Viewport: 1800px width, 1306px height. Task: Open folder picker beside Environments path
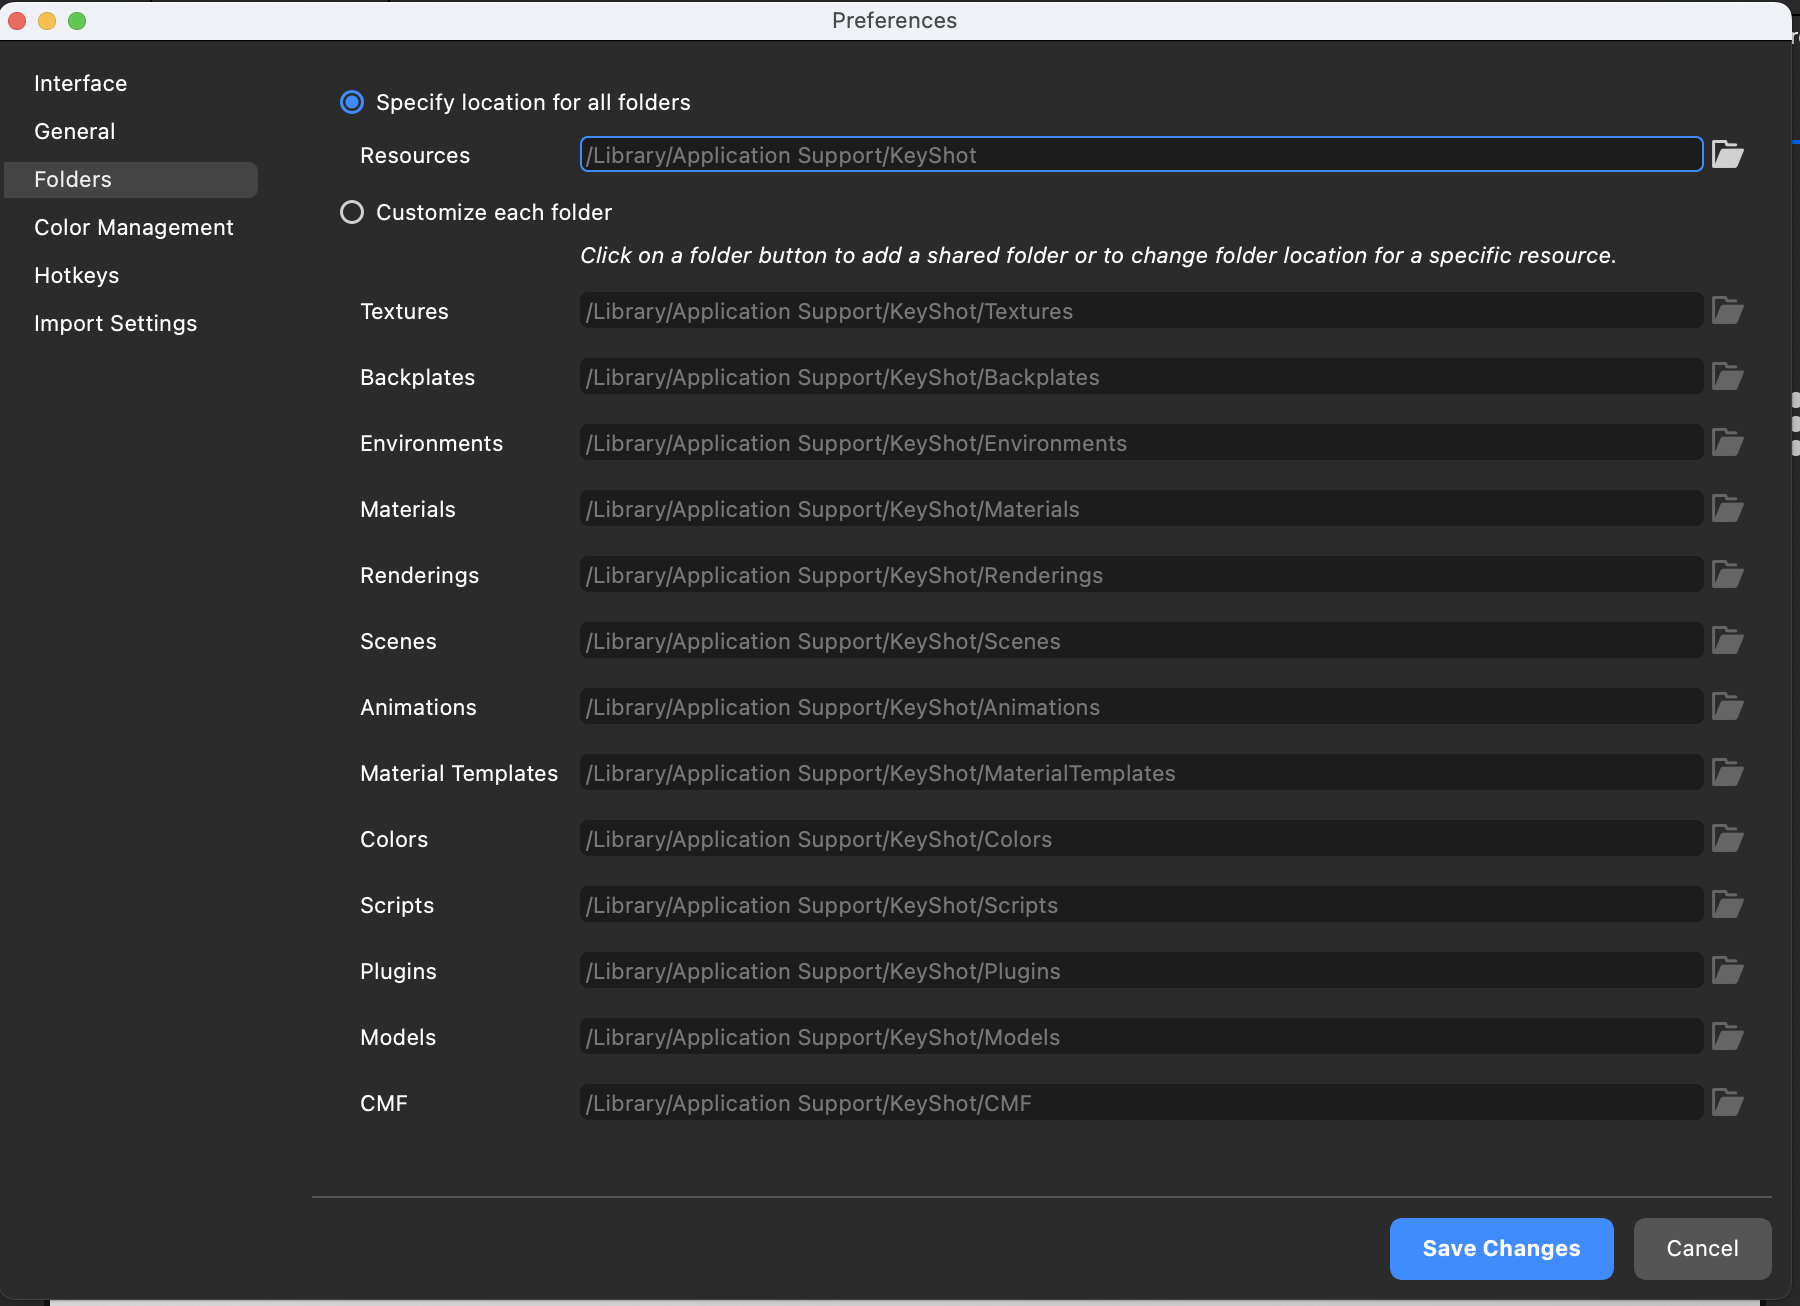(x=1727, y=442)
